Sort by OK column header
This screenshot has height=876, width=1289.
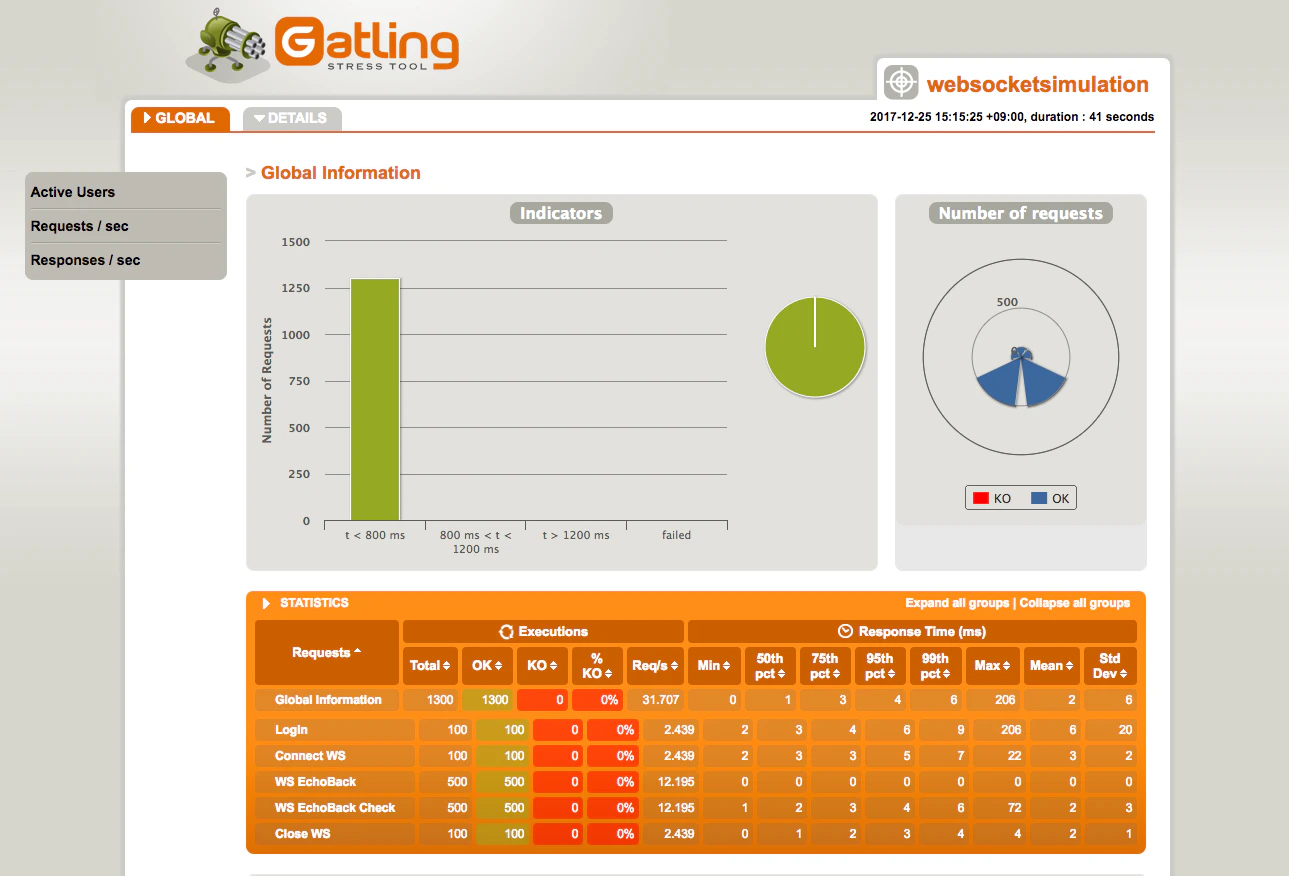[x=486, y=666]
